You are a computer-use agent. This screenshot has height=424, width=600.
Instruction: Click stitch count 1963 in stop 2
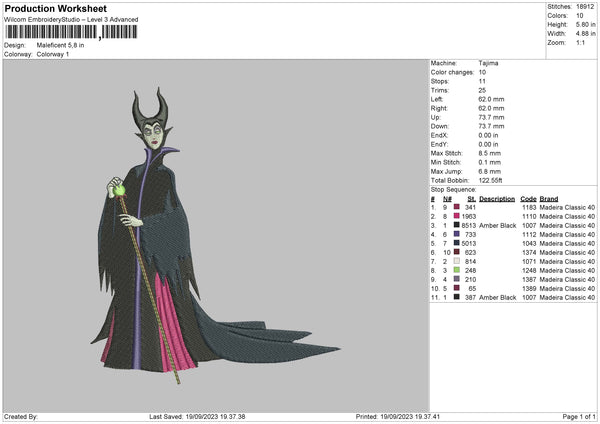click(x=469, y=217)
